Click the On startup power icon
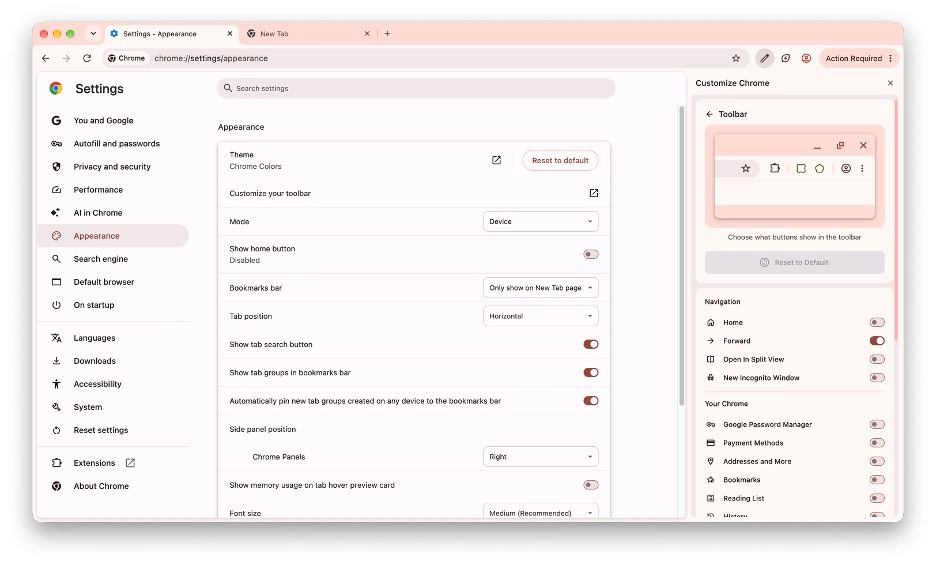This screenshot has width=936, height=566. [x=56, y=304]
